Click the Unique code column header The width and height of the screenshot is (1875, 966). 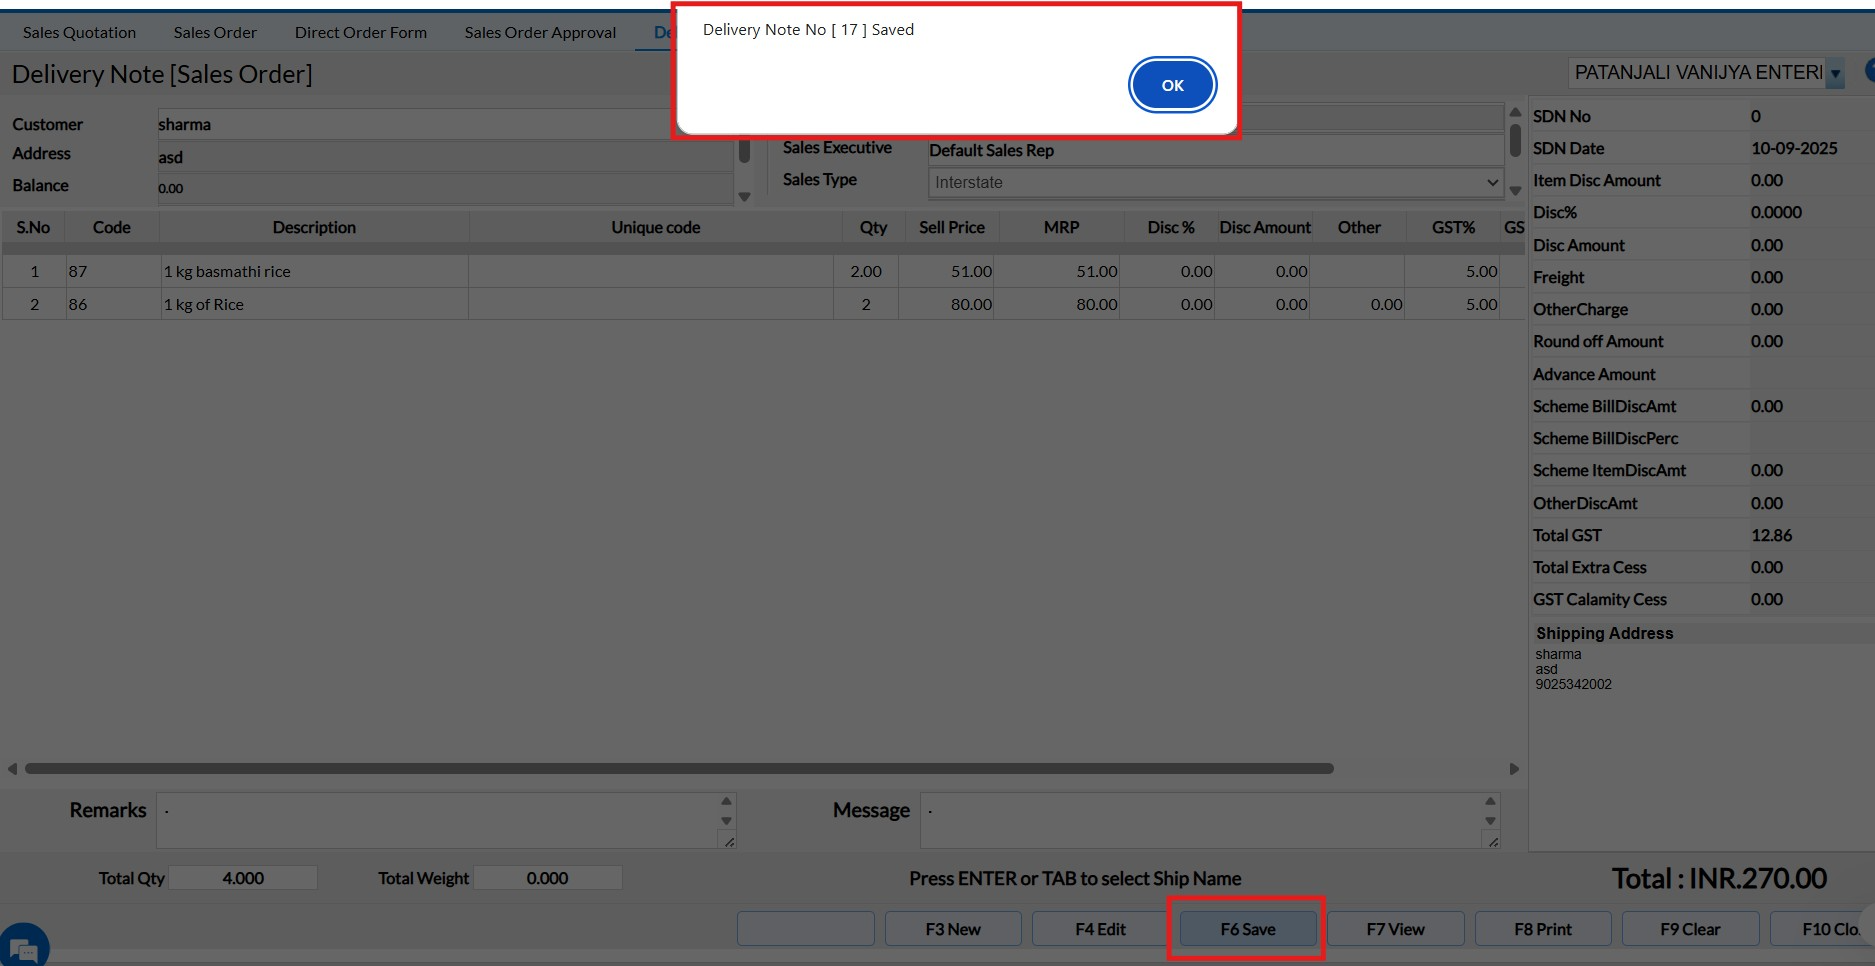point(655,227)
